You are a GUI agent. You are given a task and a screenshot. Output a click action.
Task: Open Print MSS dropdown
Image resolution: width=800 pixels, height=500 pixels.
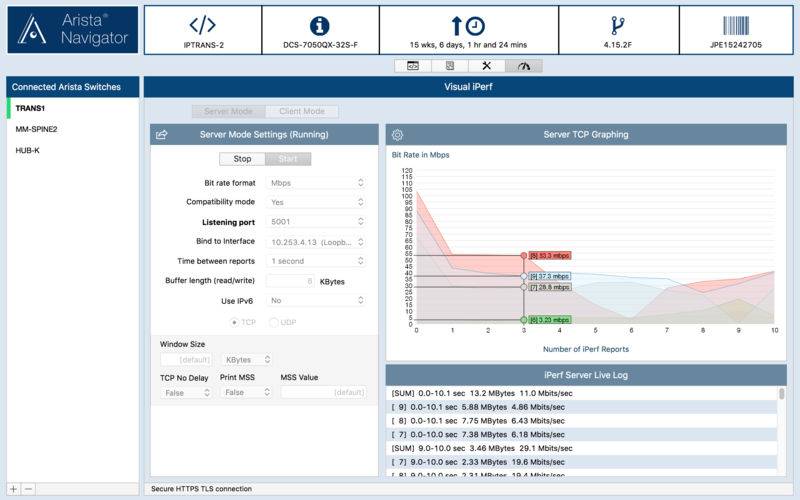[247, 392]
